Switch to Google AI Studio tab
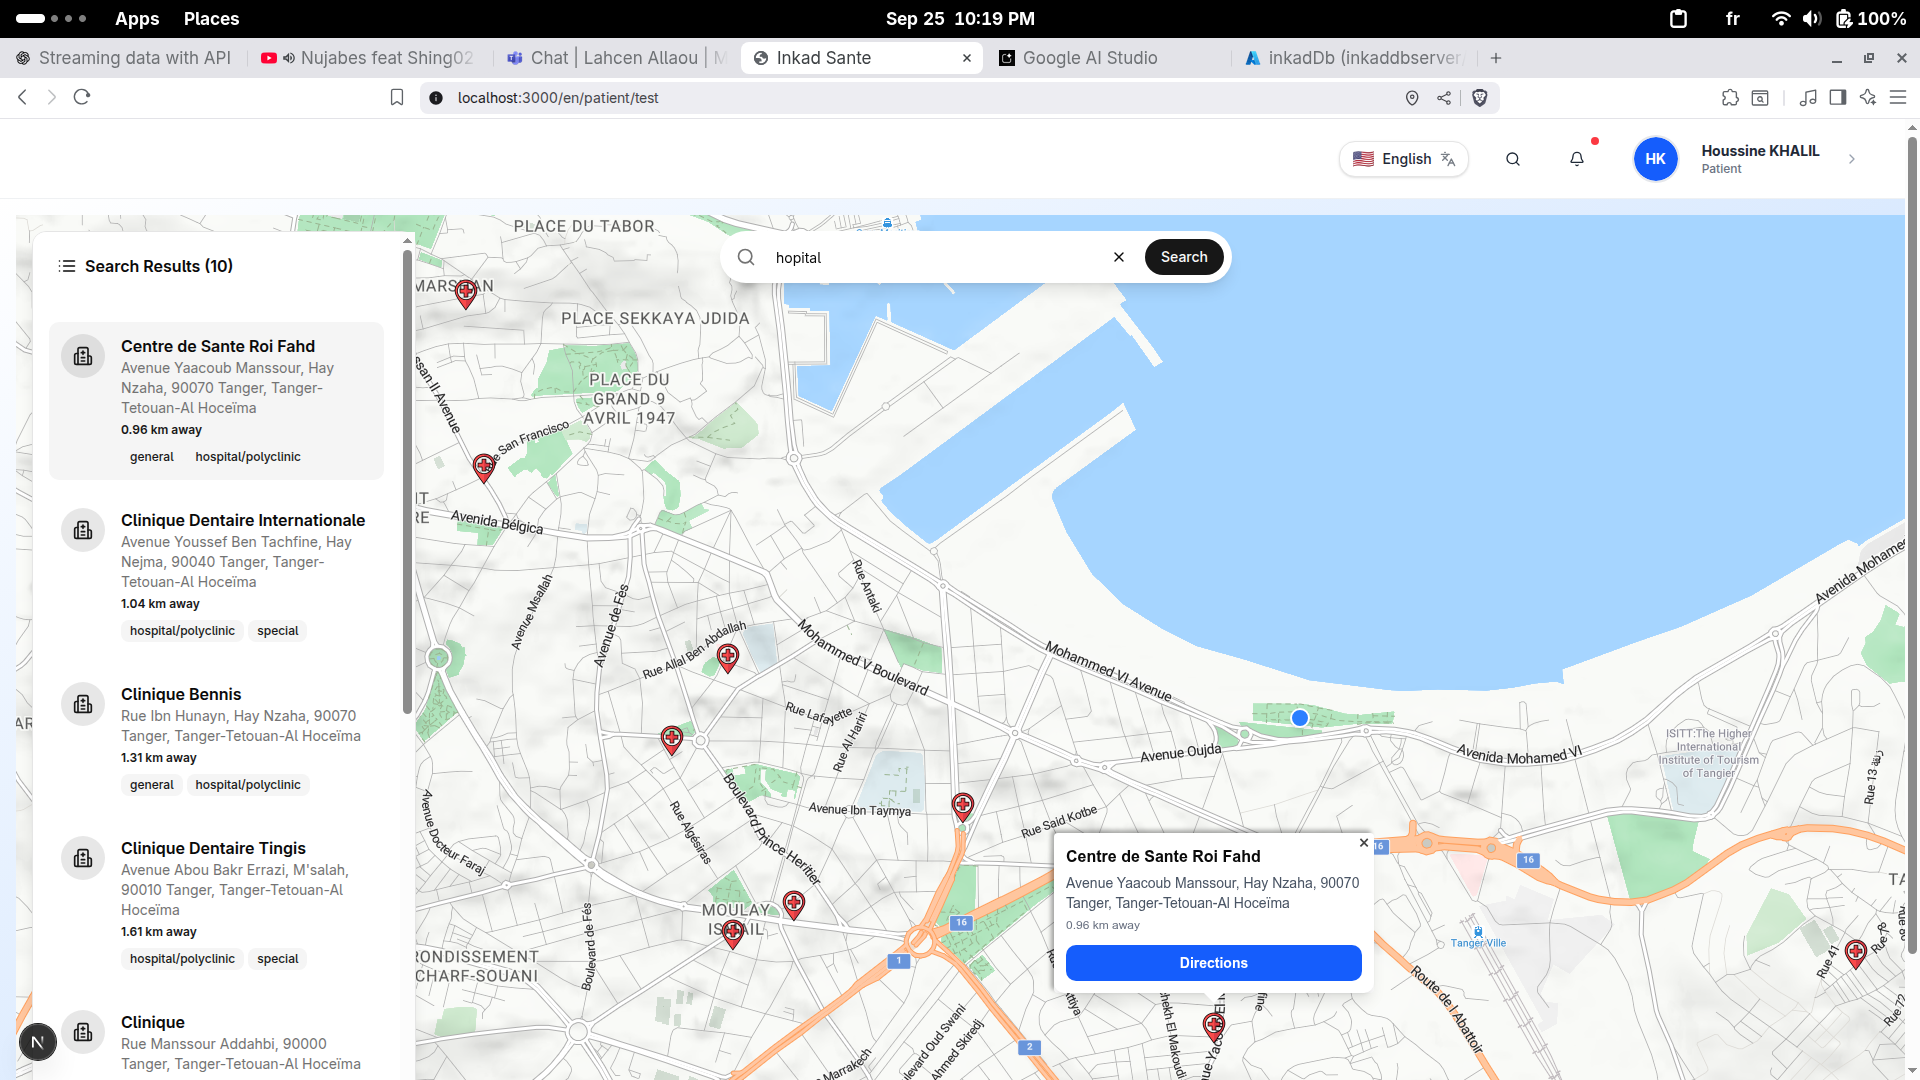This screenshot has width=1920, height=1080. pos(1089,58)
